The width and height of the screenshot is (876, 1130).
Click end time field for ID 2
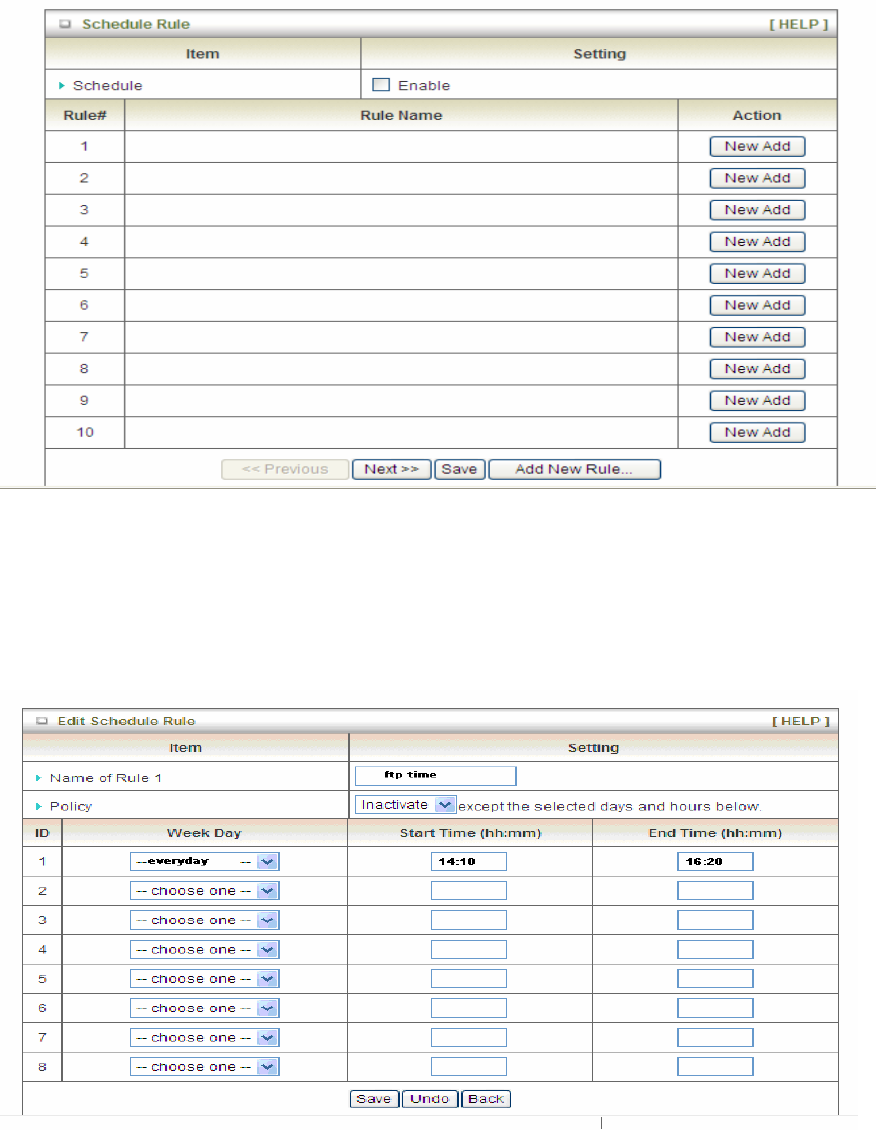point(715,891)
